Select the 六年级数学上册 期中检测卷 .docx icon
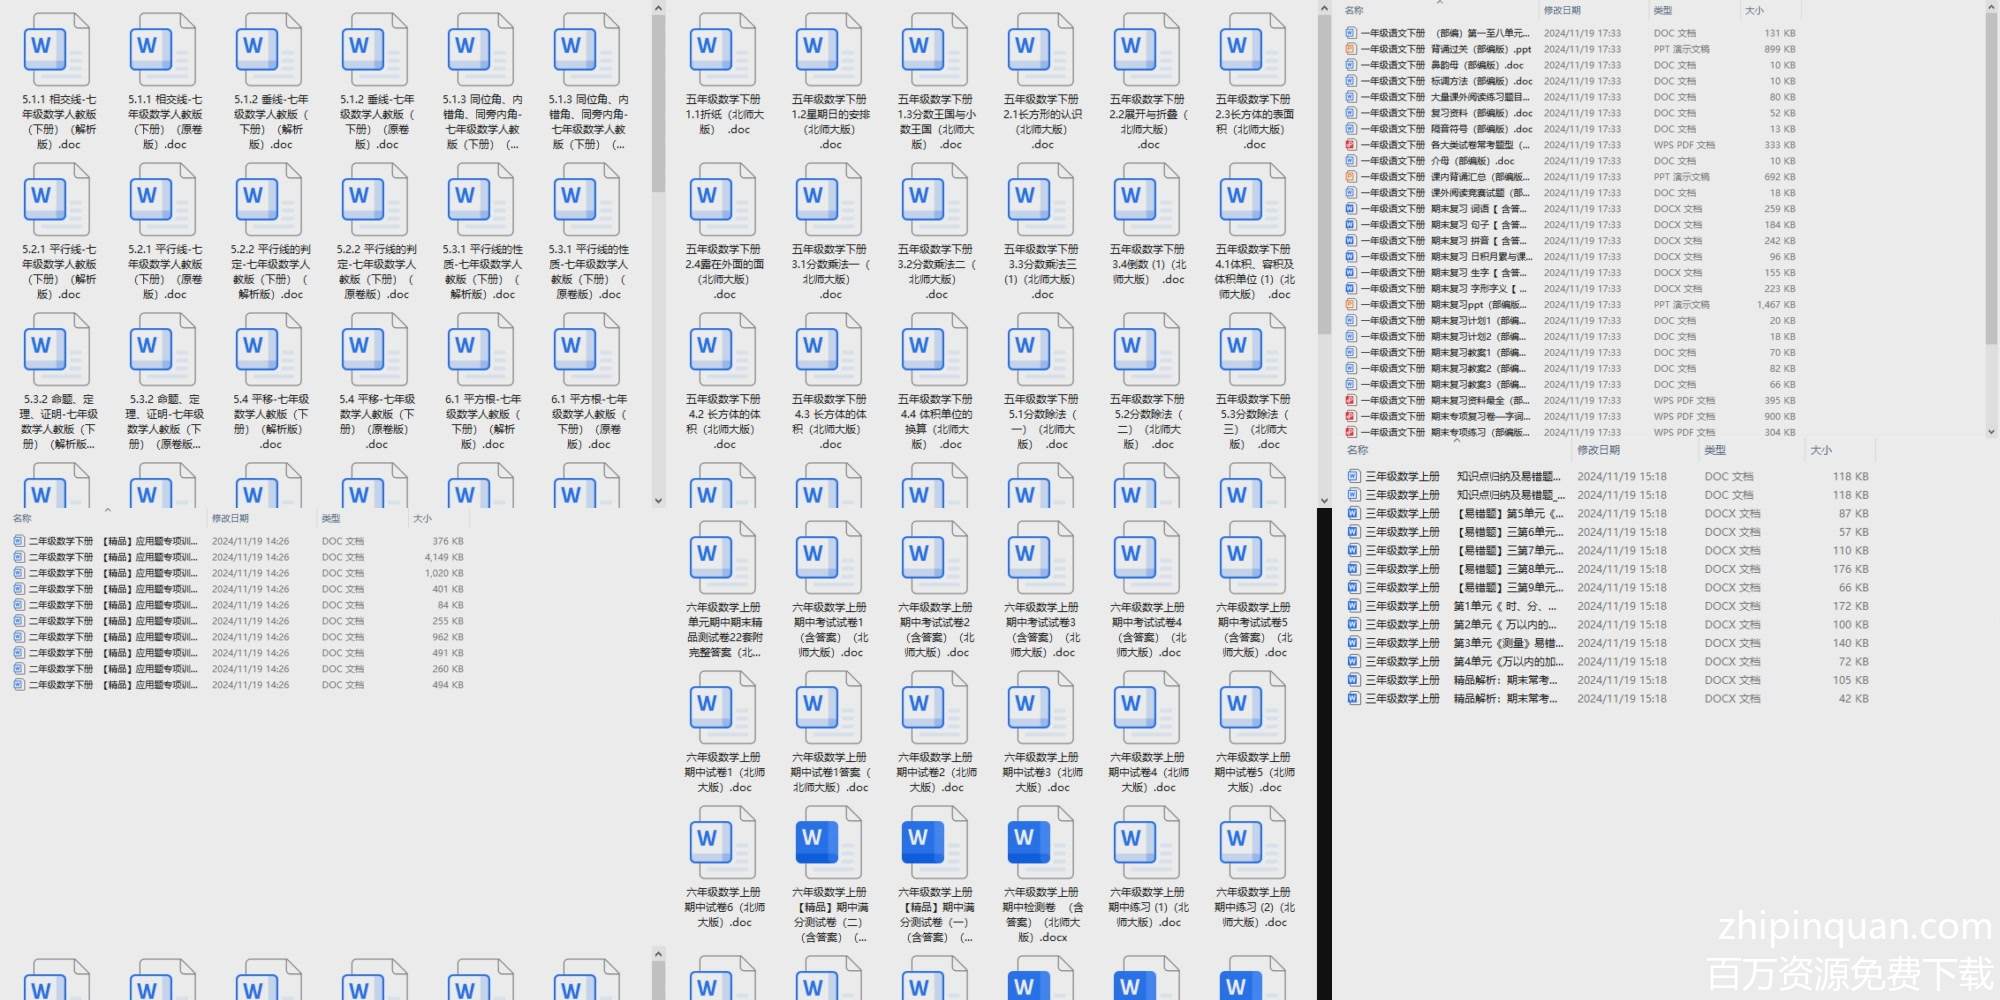Image resolution: width=2000 pixels, height=1000 pixels. tap(1041, 842)
